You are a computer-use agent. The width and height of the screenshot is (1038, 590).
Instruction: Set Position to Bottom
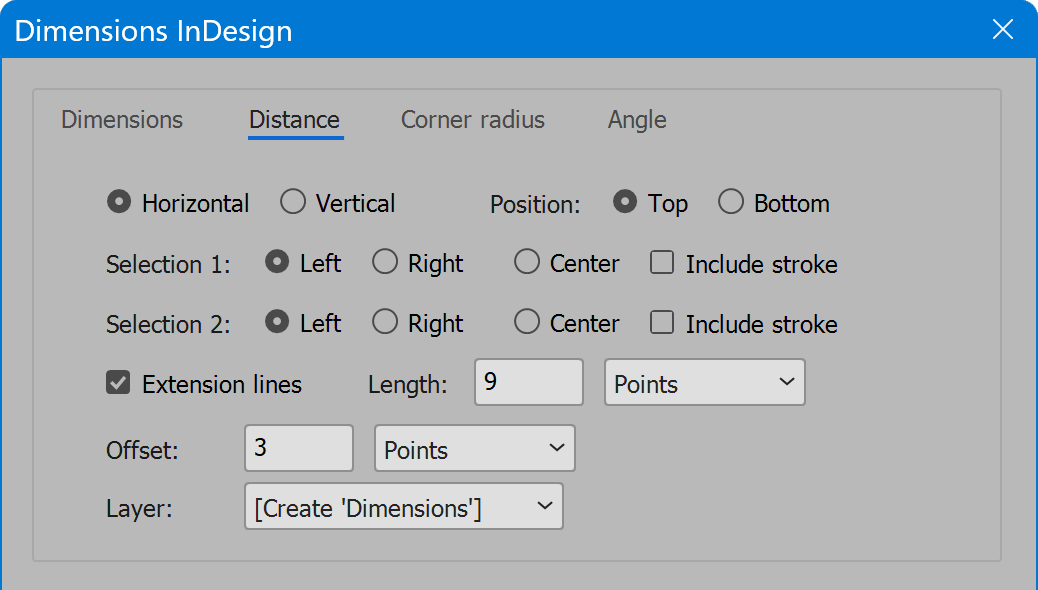(x=731, y=203)
